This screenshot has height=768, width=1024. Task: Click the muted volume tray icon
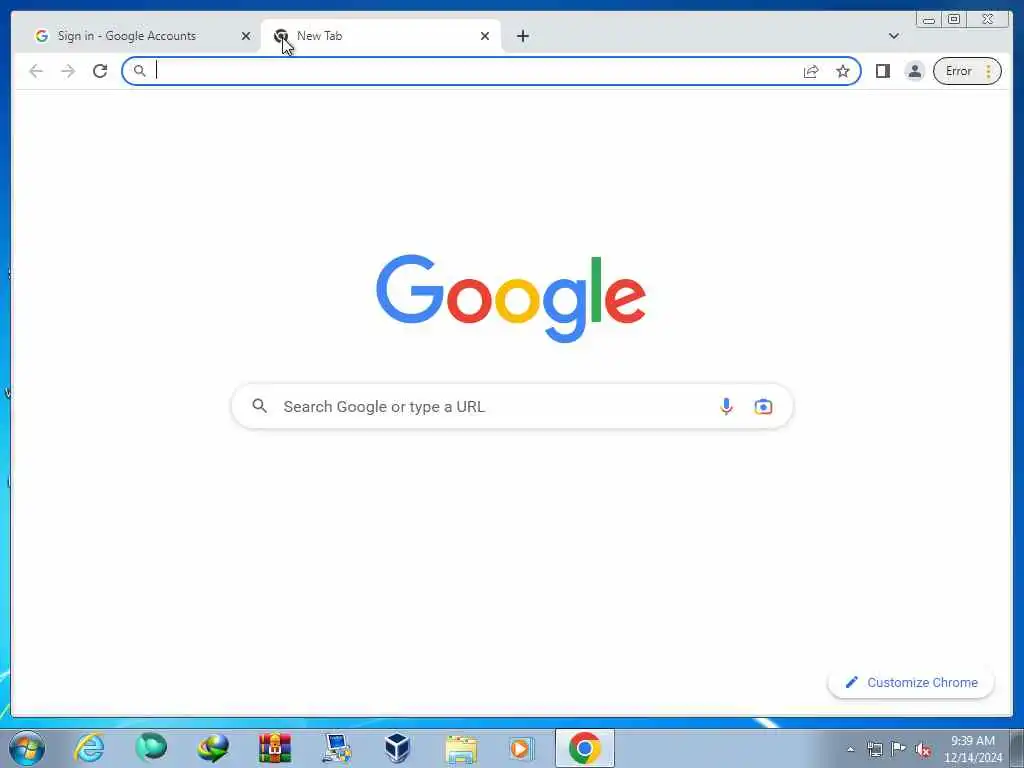click(x=923, y=749)
